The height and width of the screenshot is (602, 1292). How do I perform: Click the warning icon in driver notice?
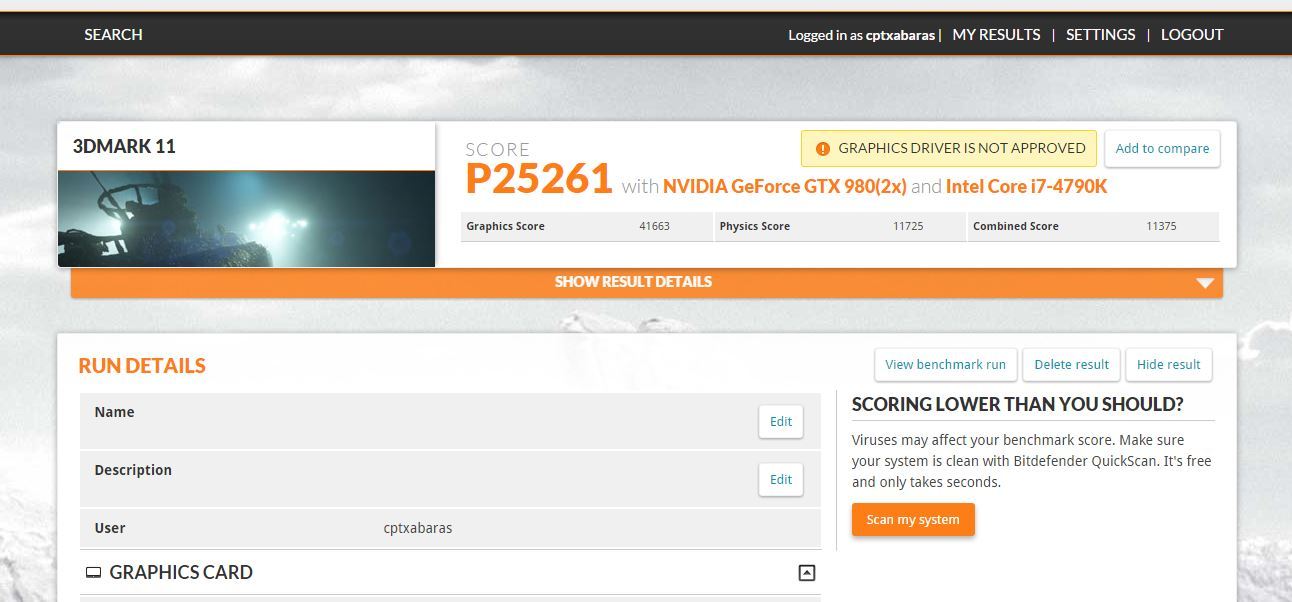823,149
